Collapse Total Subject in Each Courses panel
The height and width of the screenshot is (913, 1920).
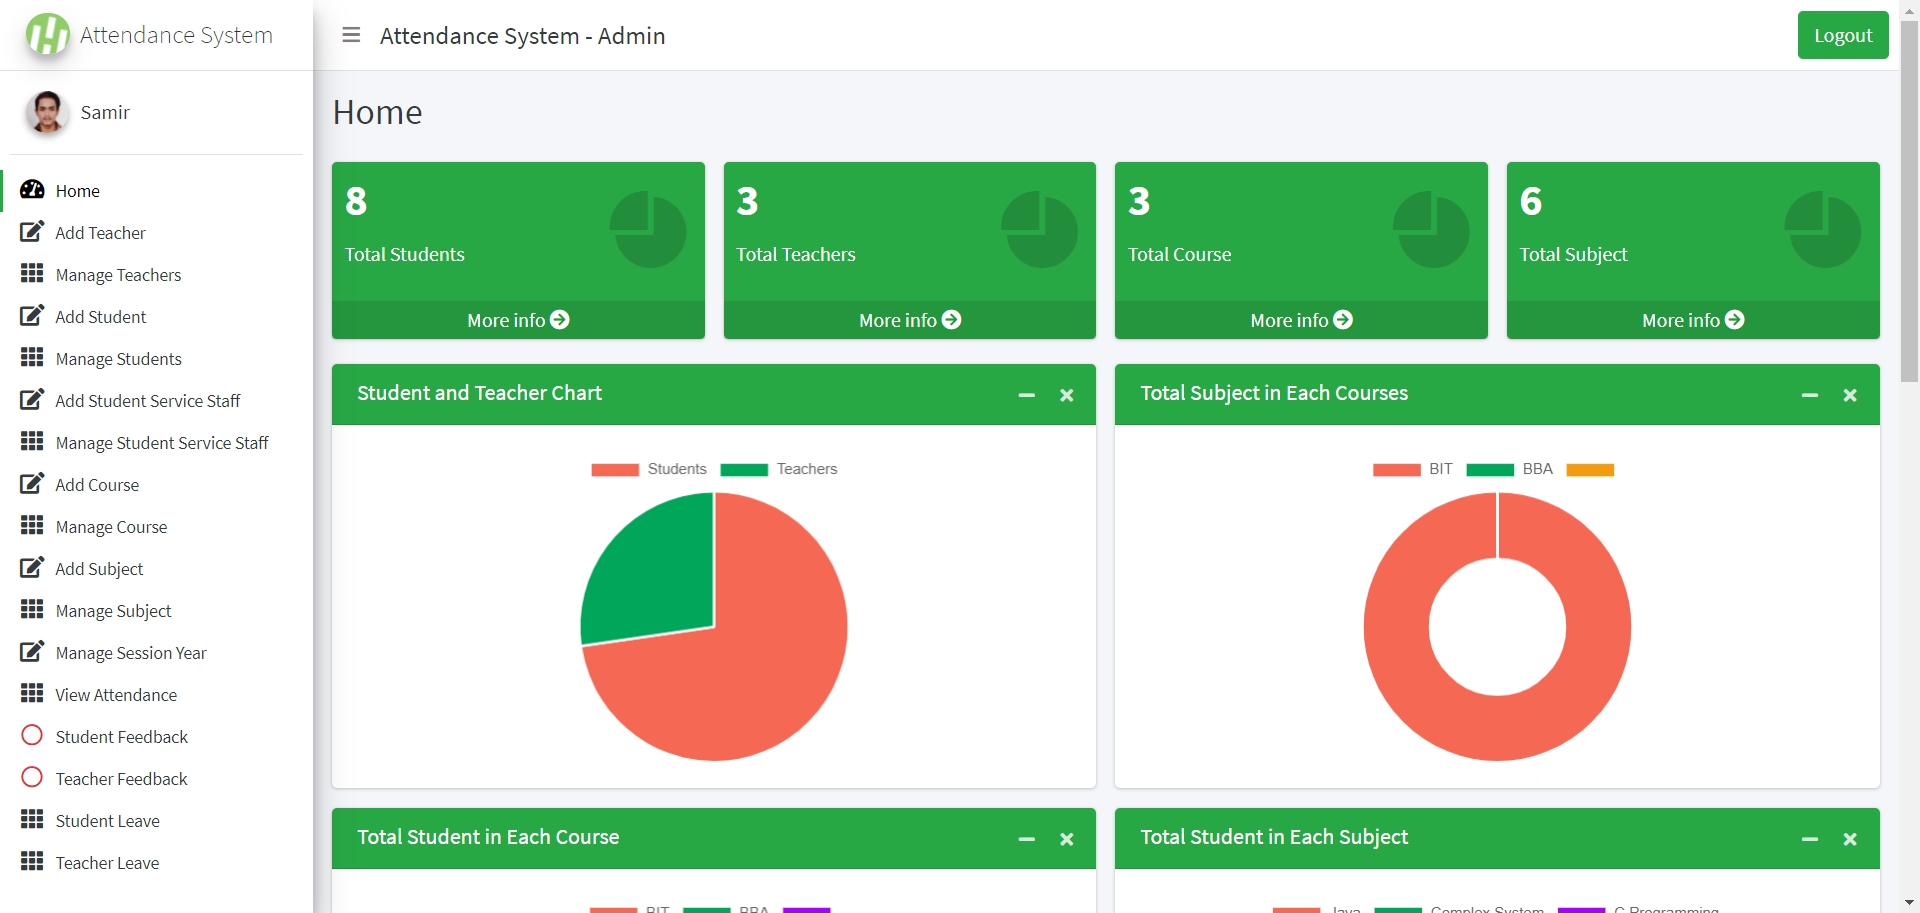tap(1810, 395)
